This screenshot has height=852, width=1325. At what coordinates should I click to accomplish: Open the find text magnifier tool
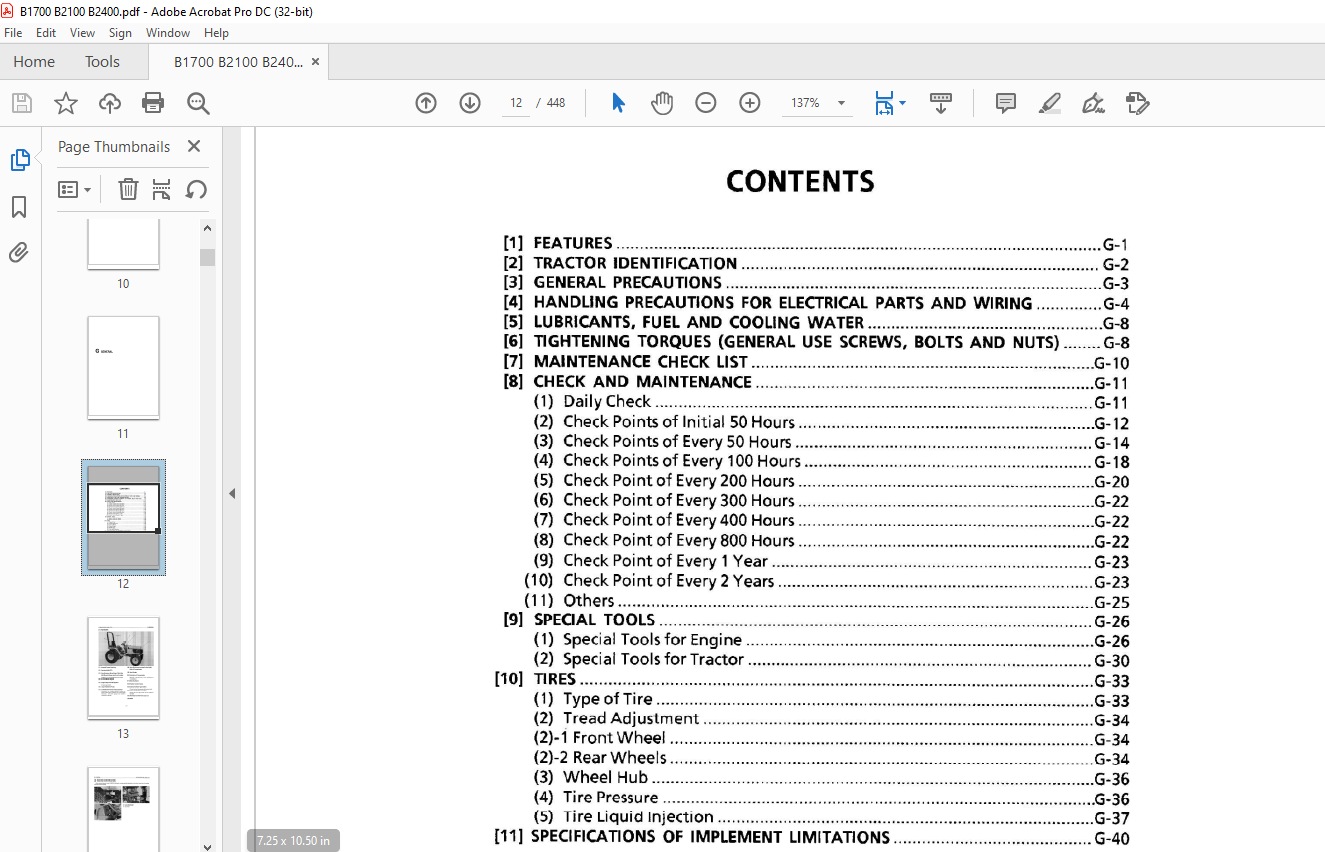(x=198, y=103)
